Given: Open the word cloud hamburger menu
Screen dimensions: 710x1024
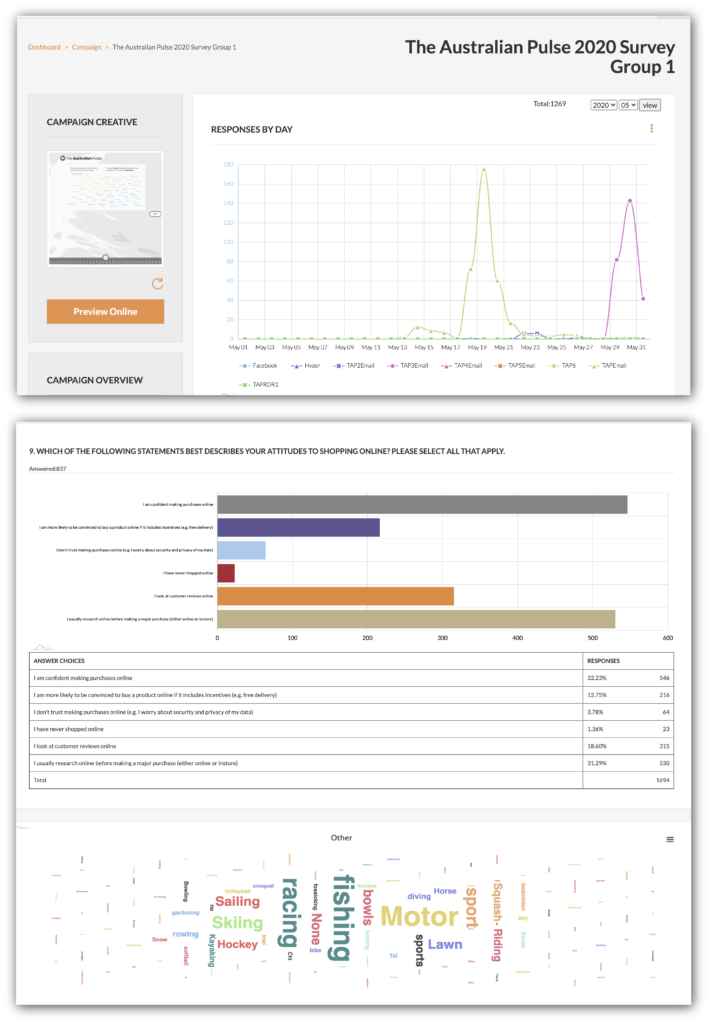Looking at the screenshot, I should click(x=670, y=839).
